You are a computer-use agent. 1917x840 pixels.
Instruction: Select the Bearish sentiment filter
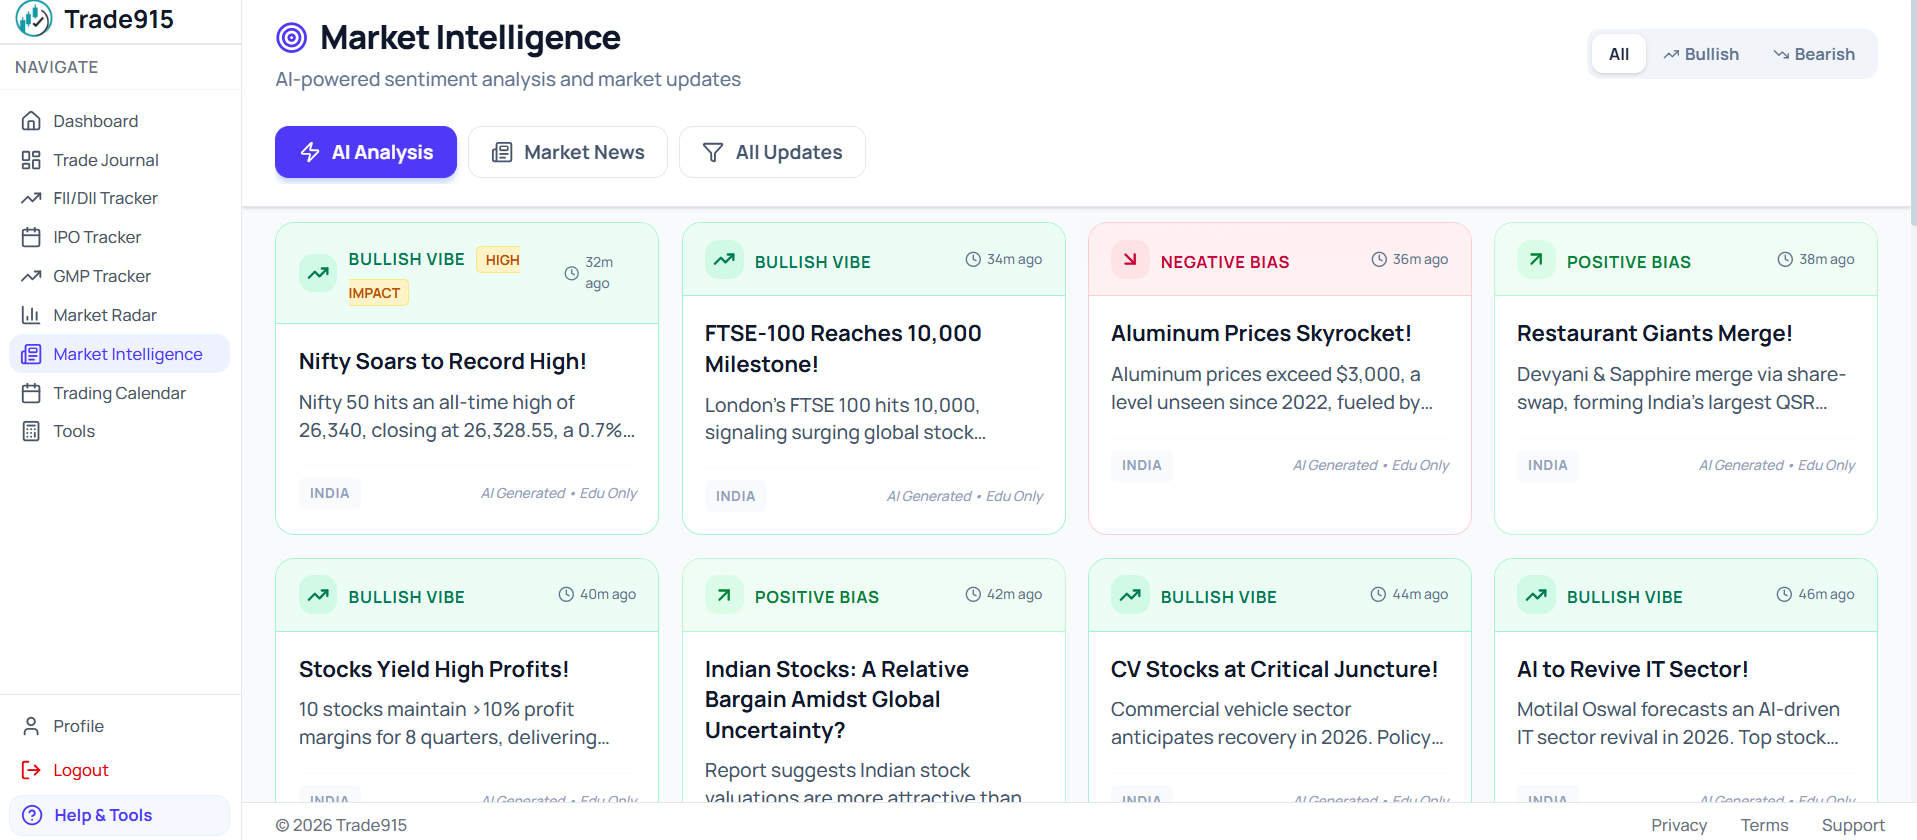[x=1814, y=54]
